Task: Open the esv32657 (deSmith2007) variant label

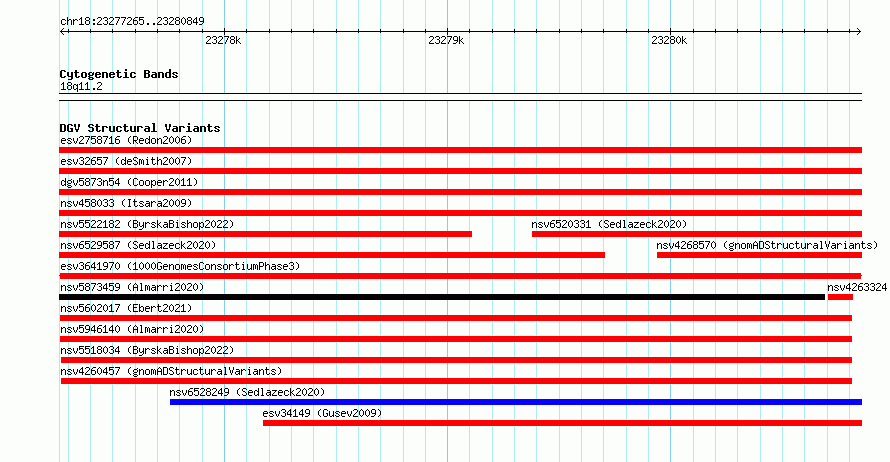Action: [x=126, y=161]
